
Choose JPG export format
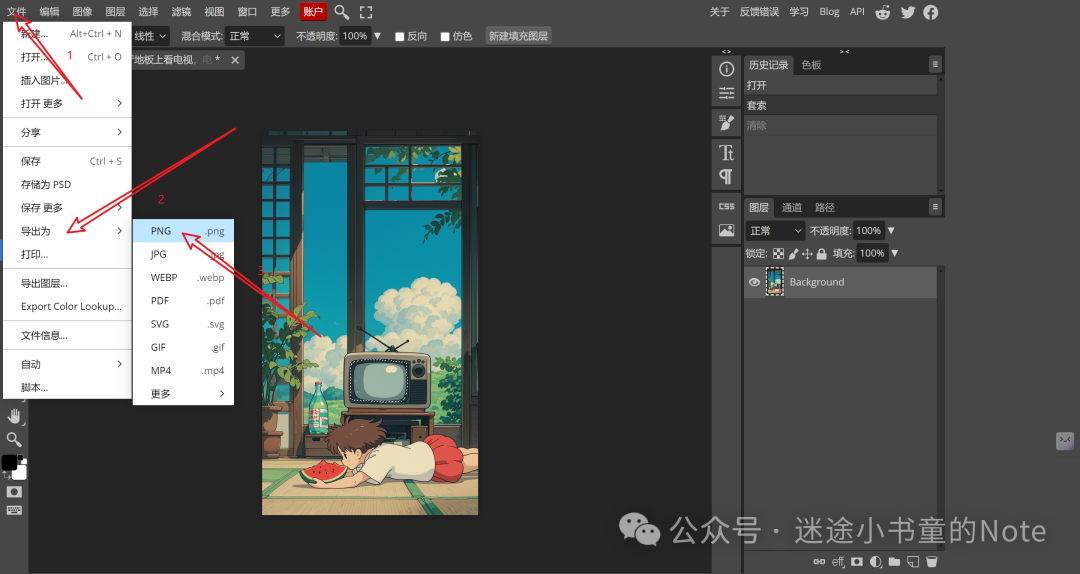183,254
